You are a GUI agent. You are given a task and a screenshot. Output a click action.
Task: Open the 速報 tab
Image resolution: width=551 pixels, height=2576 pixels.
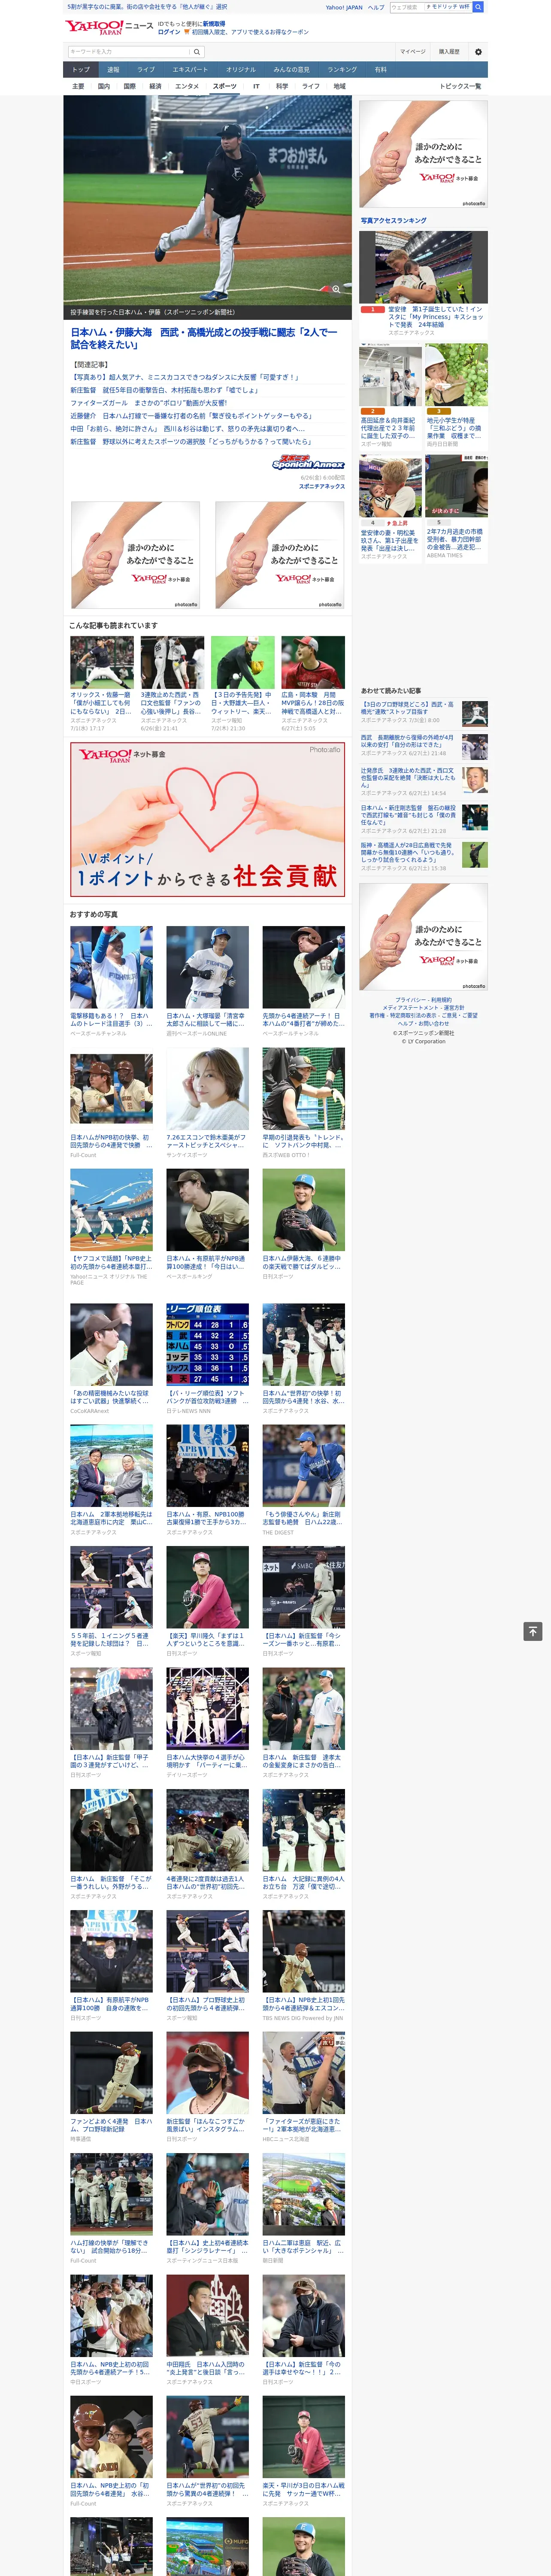coord(113,70)
